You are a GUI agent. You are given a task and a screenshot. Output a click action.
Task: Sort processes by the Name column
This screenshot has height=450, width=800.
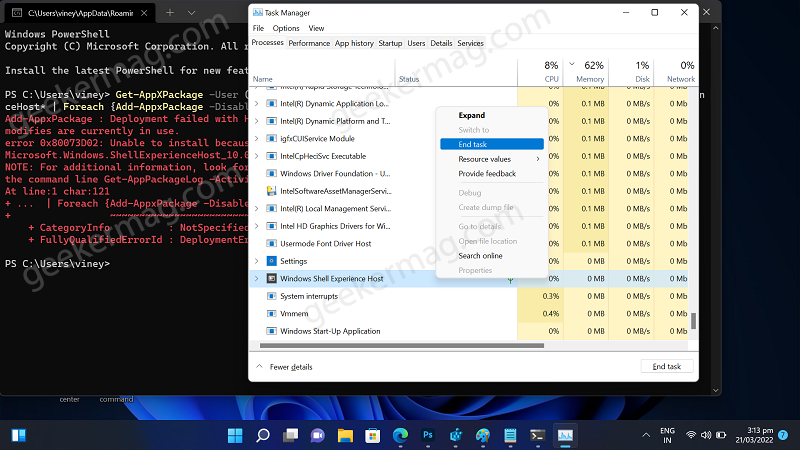coord(322,72)
